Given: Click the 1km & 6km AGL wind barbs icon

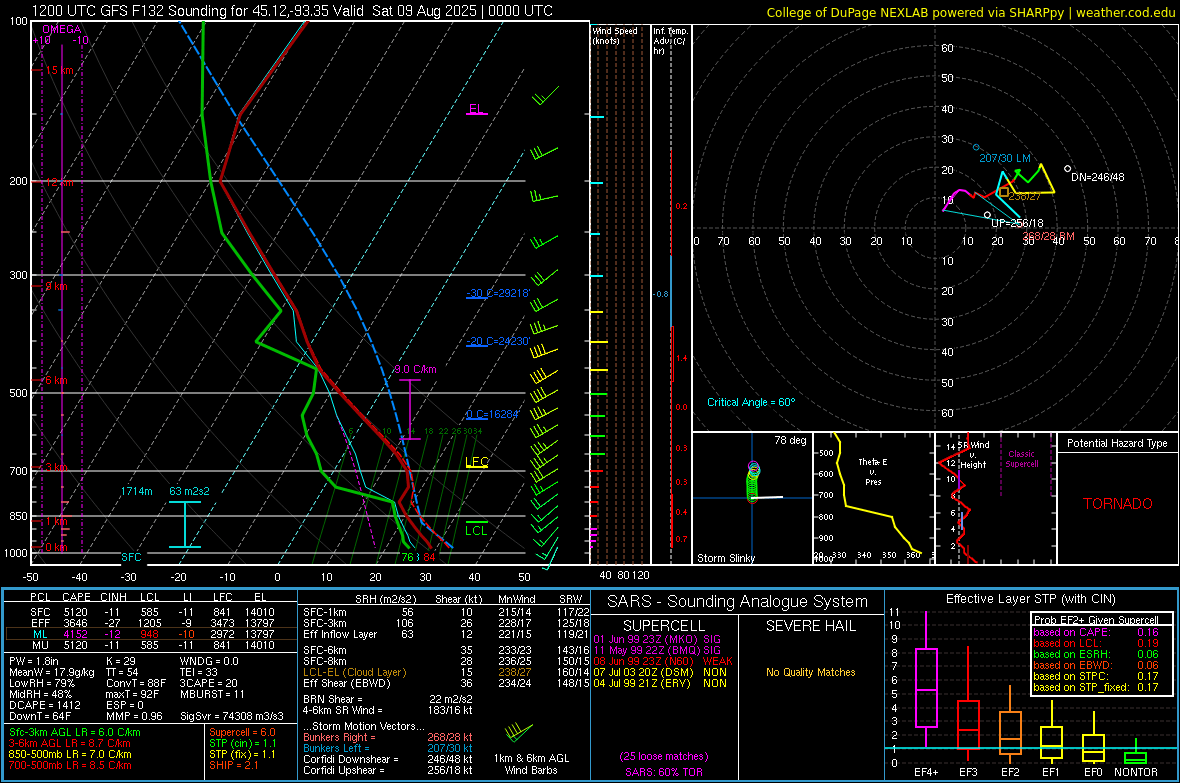Looking at the screenshot, I should [518, 732].
